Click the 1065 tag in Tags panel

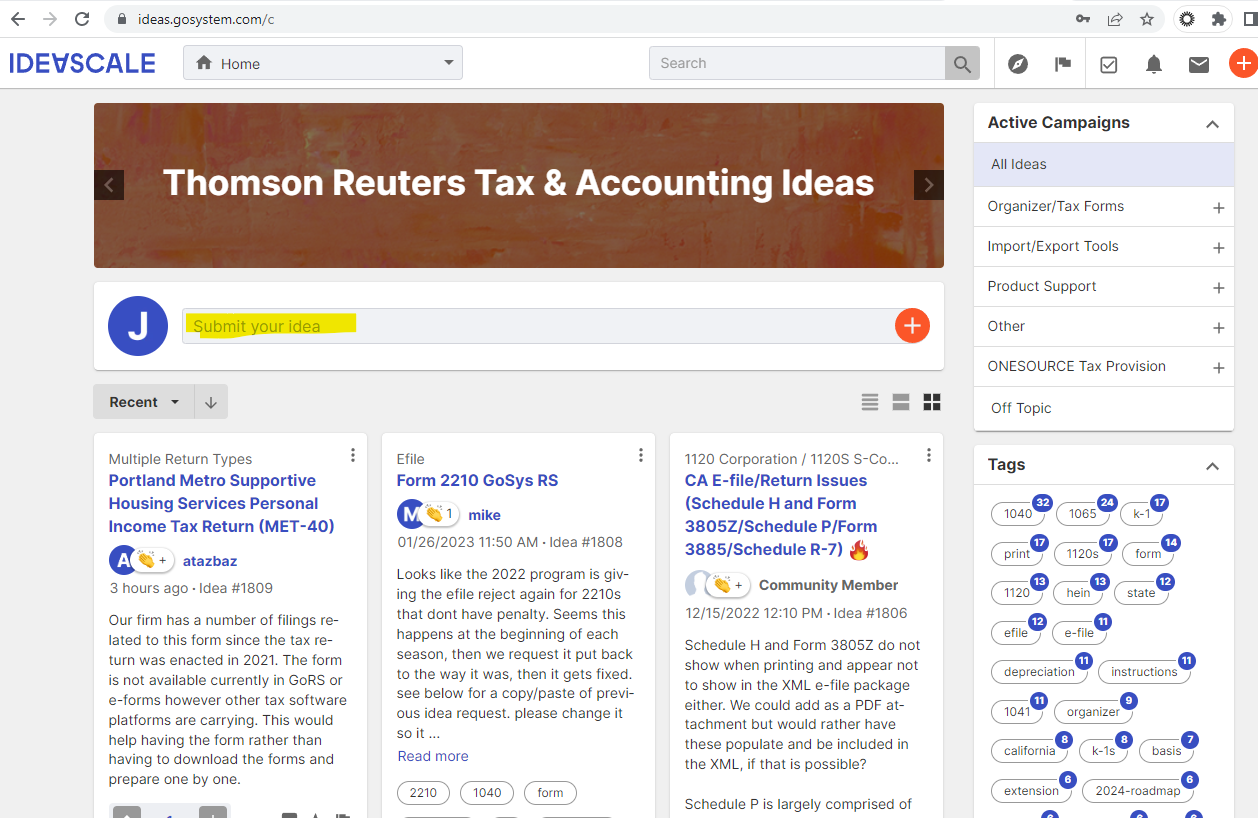[x=1082, y=514]
